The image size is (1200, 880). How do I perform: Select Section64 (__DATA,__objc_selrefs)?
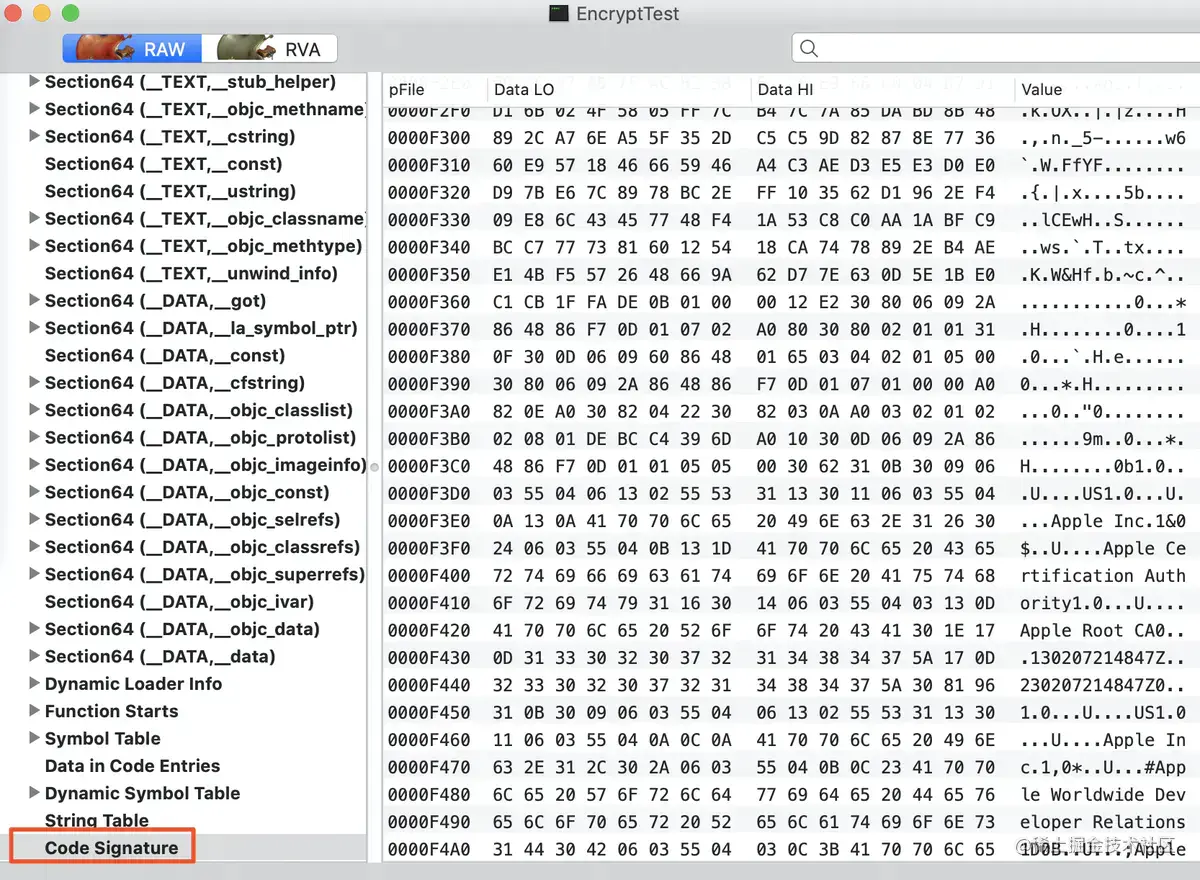(x=193, y=519)
